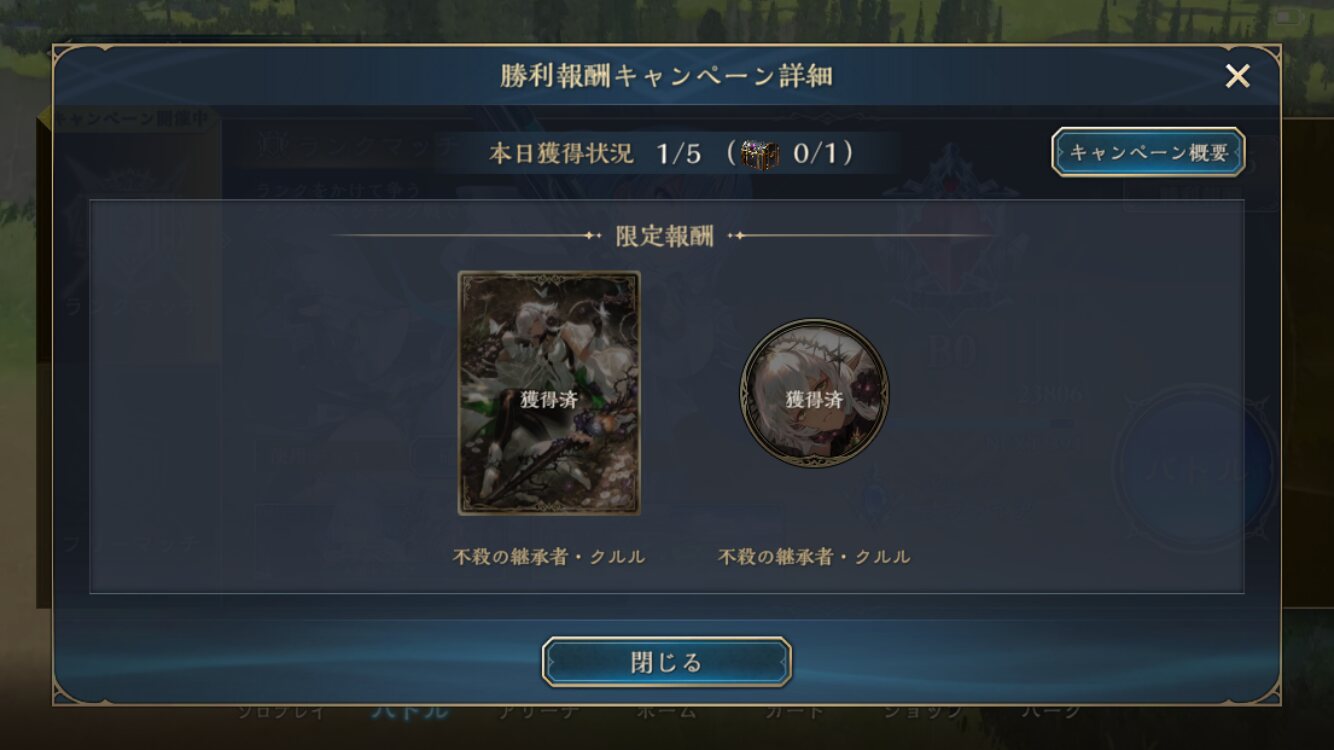
Task: Select the クルル card reward thumbnail
Action: [x=549, y=393]
